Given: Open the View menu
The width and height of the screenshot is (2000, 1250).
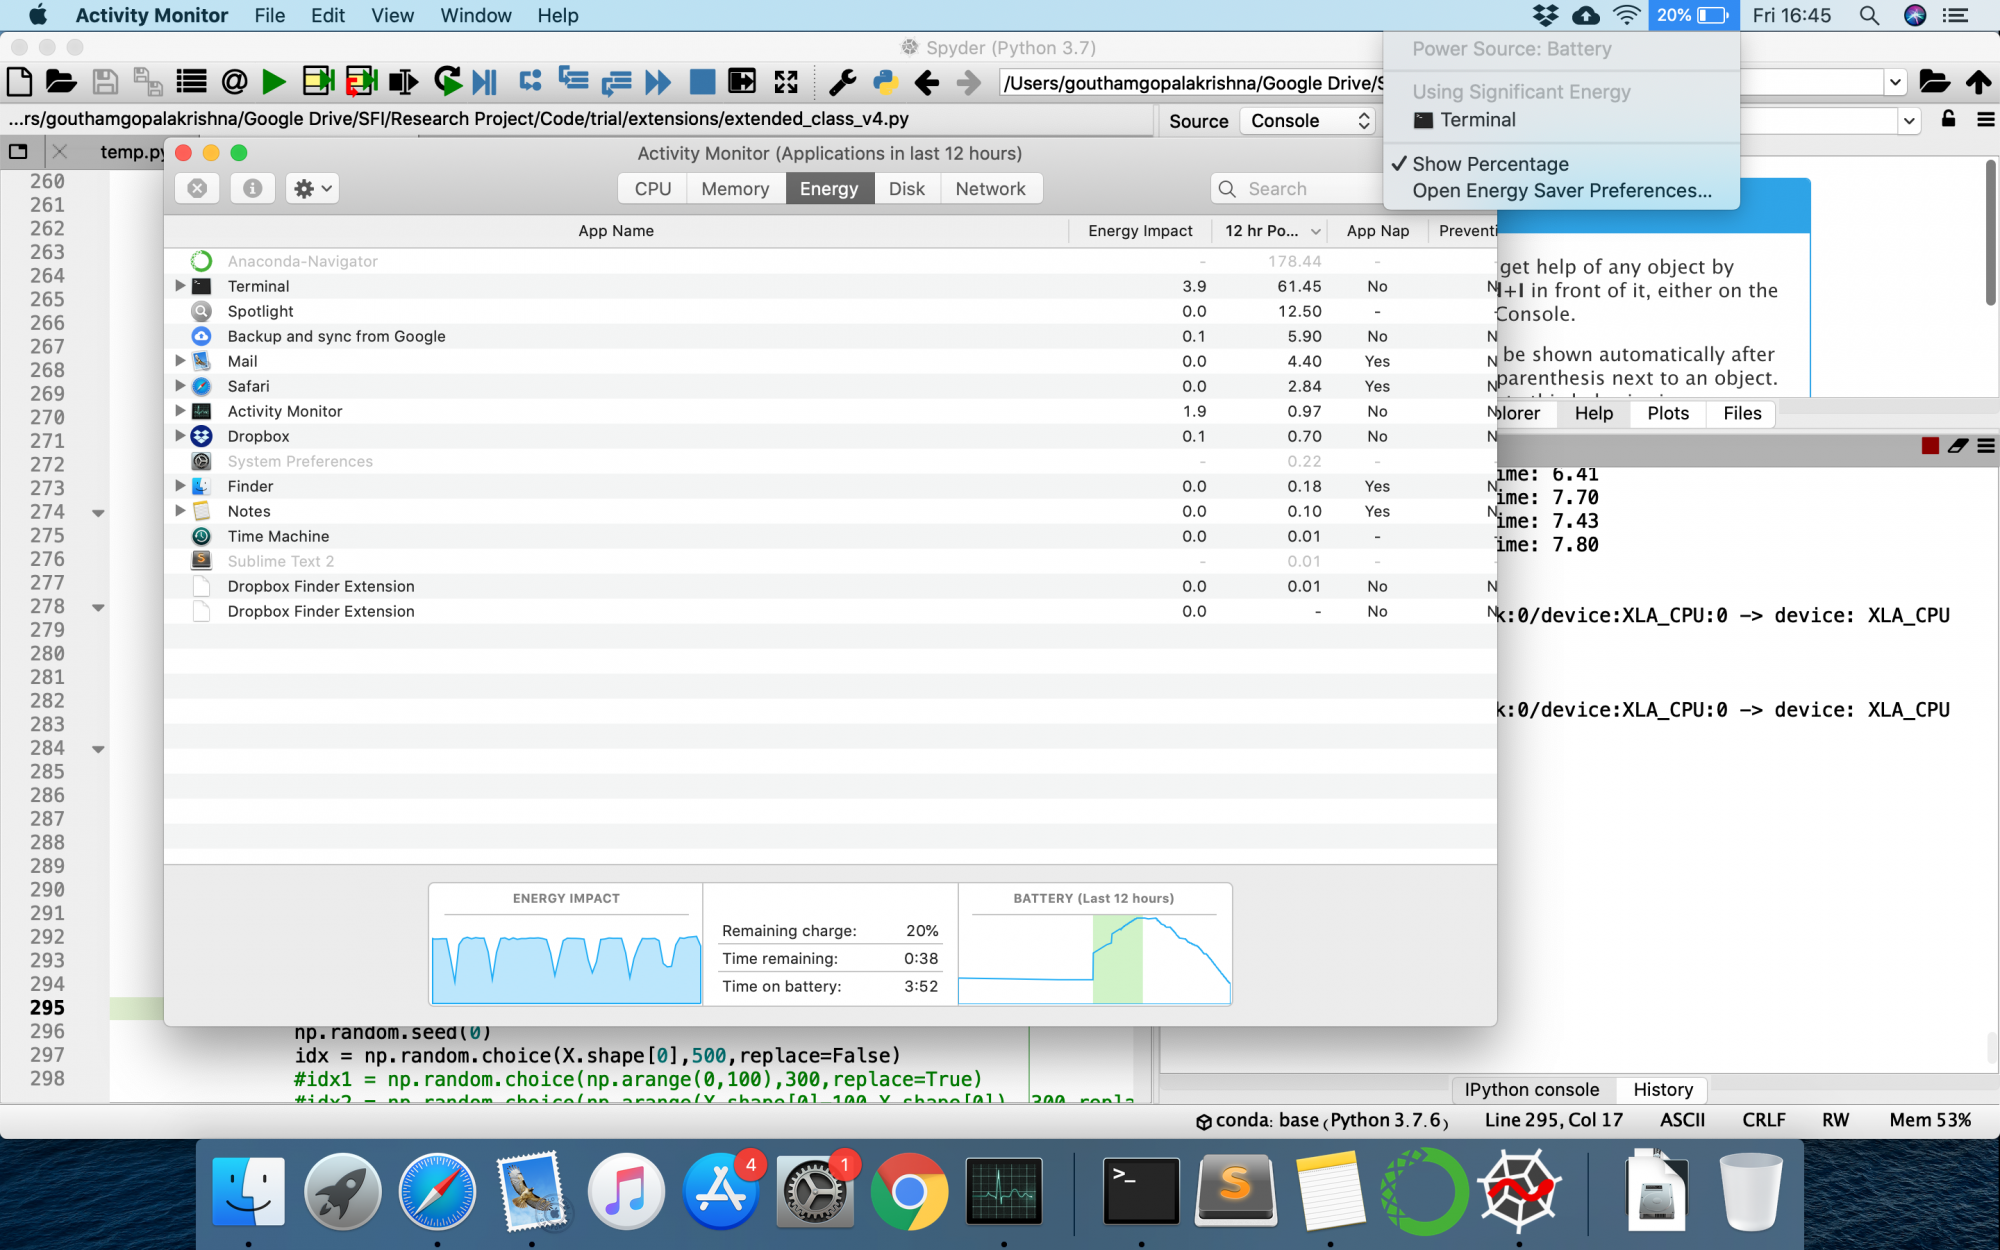Looking at the screenshot, I should click(392, 15).
